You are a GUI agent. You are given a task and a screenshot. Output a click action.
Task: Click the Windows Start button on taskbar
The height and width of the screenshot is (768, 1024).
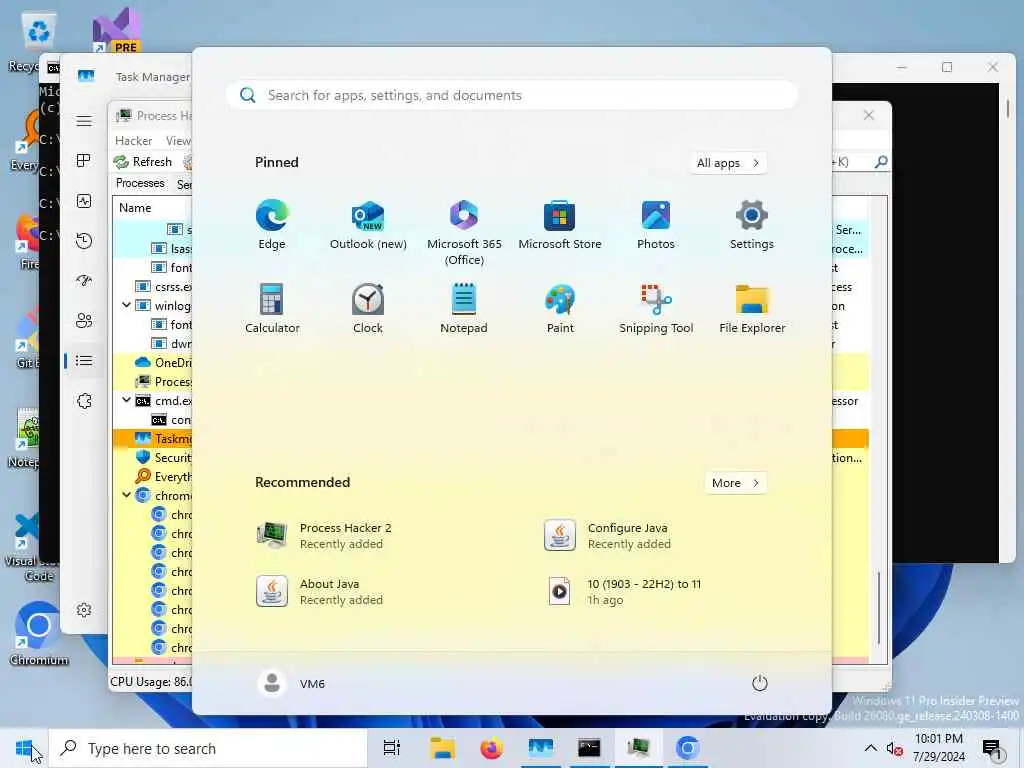pos(24,748)
